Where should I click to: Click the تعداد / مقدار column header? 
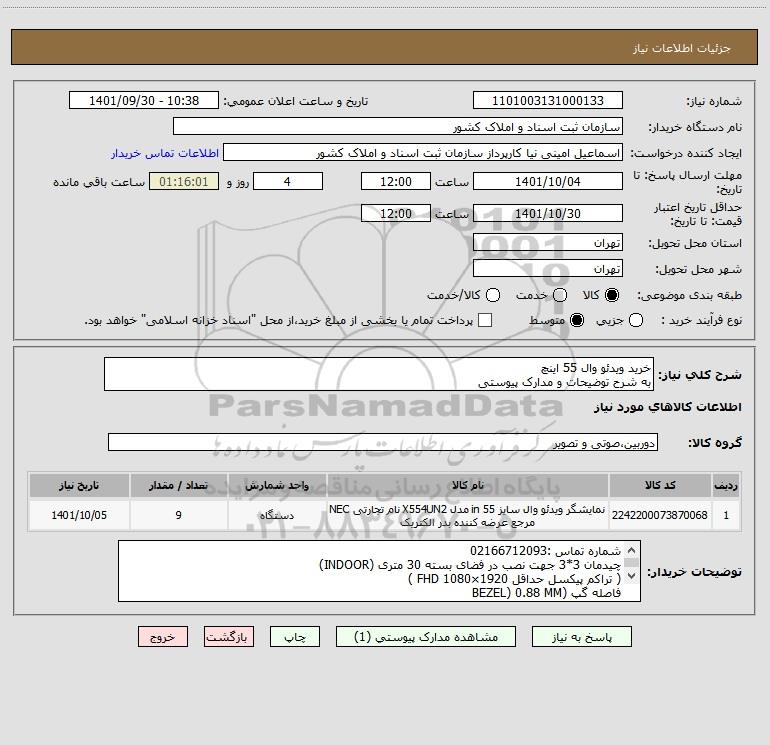click(x=179, y=485)
